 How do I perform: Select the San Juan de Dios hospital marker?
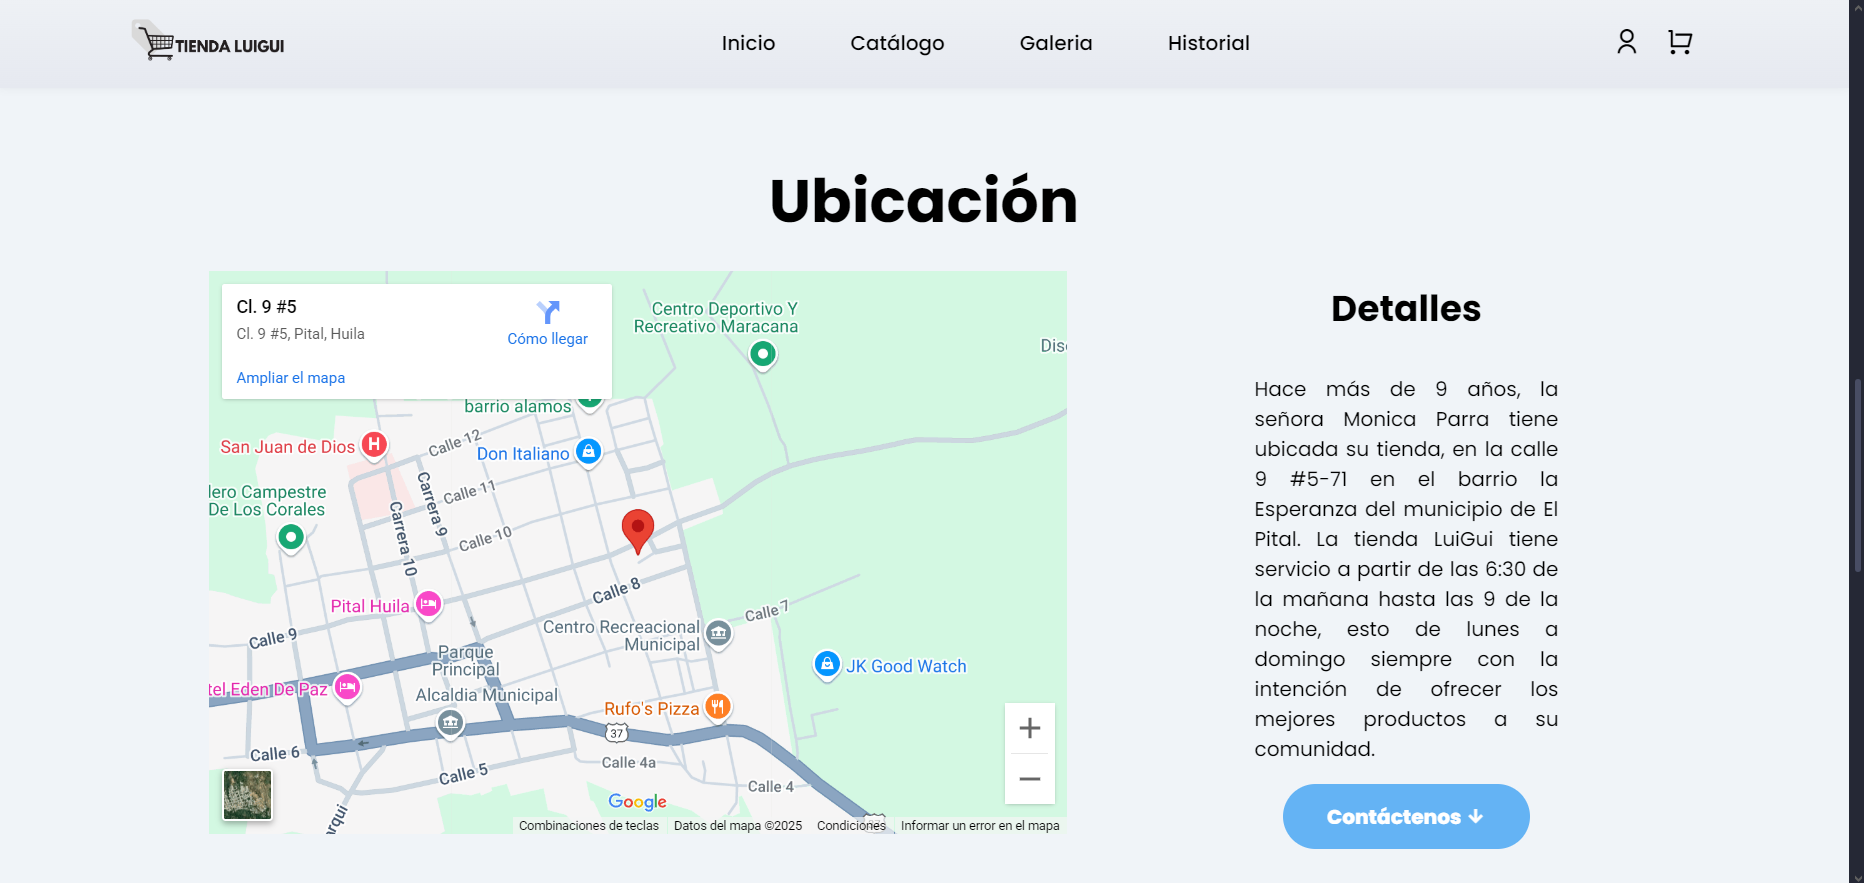coord(374,445)
